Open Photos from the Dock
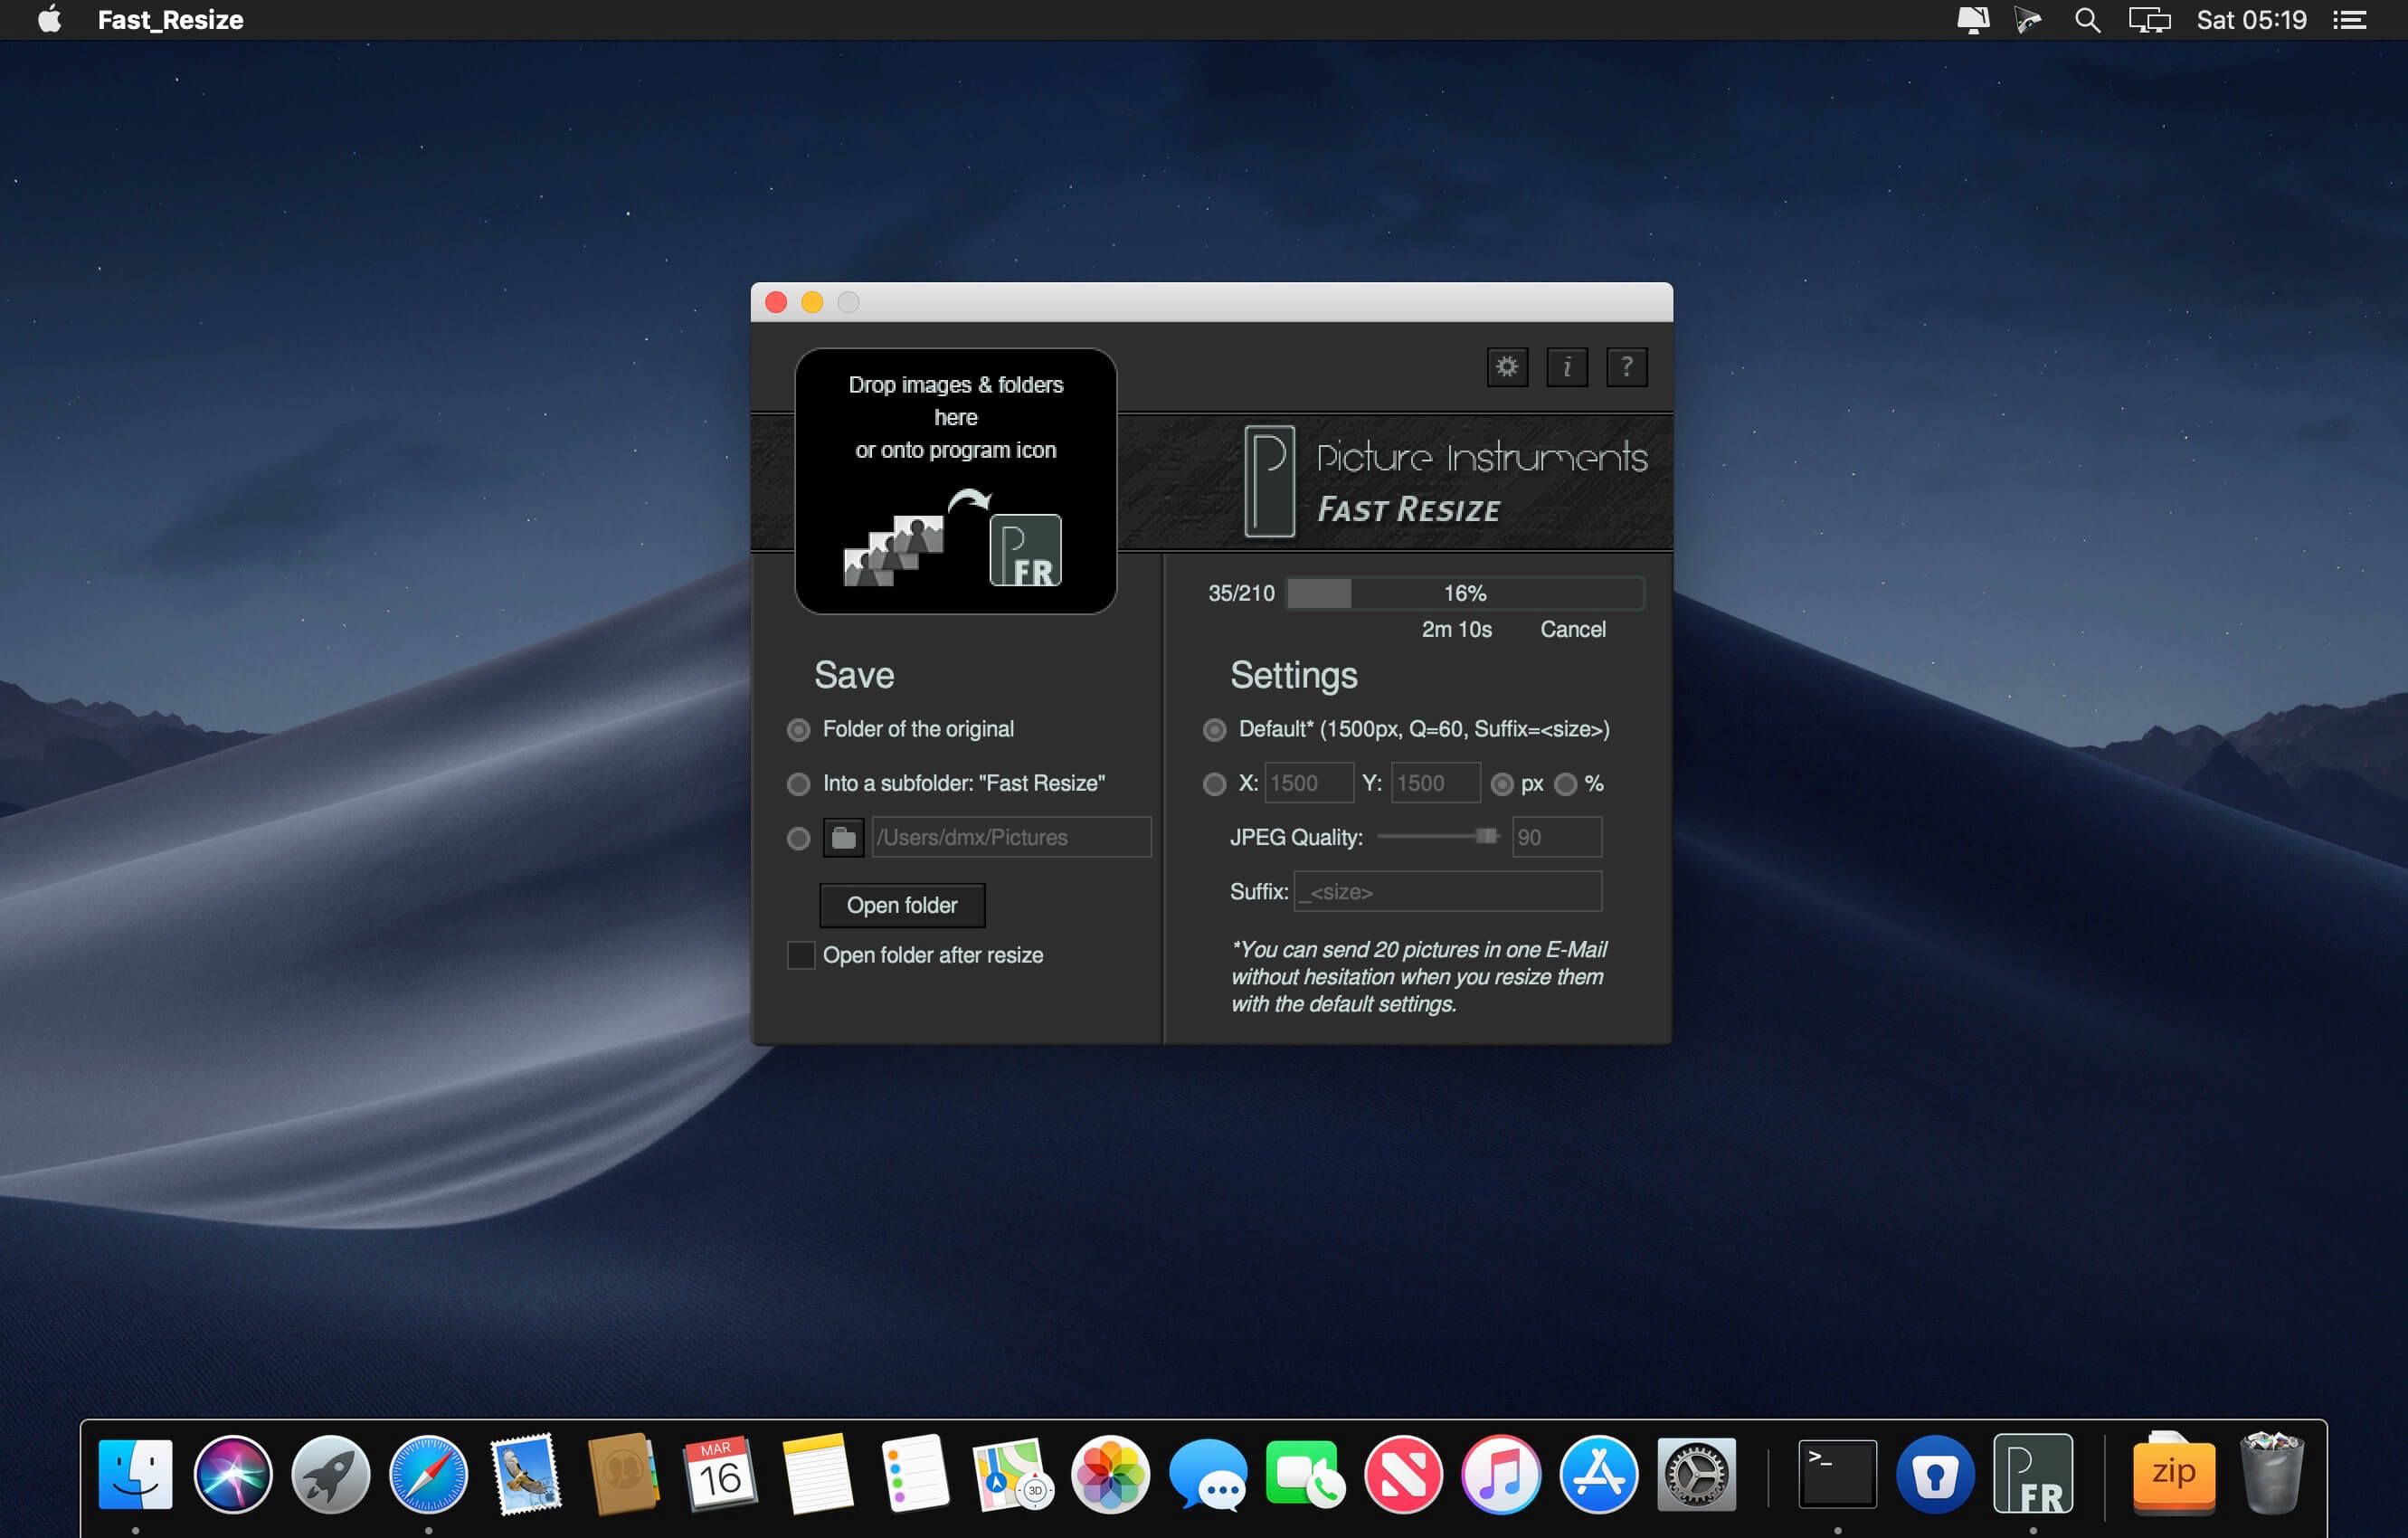2408x1538 pixels. pyautogui.click(x=1111, y=1473)
